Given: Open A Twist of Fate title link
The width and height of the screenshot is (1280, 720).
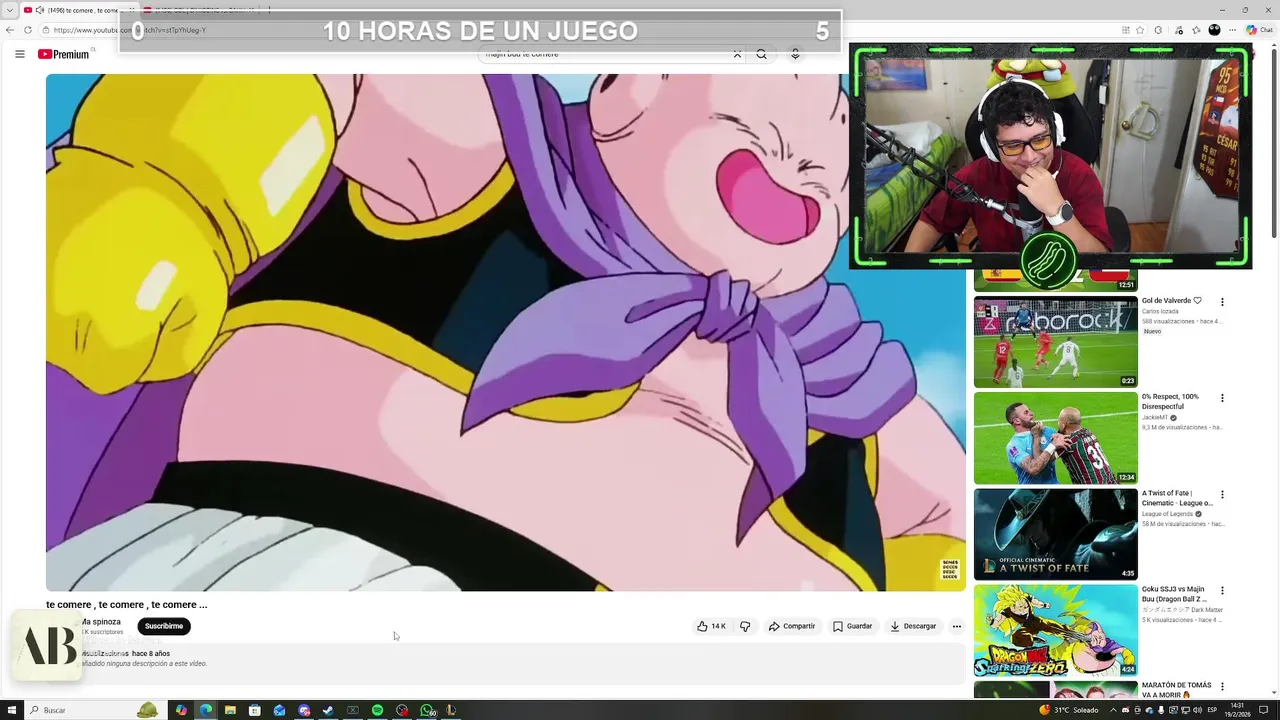Looking at the screenshot, I should click(1177, 498).
